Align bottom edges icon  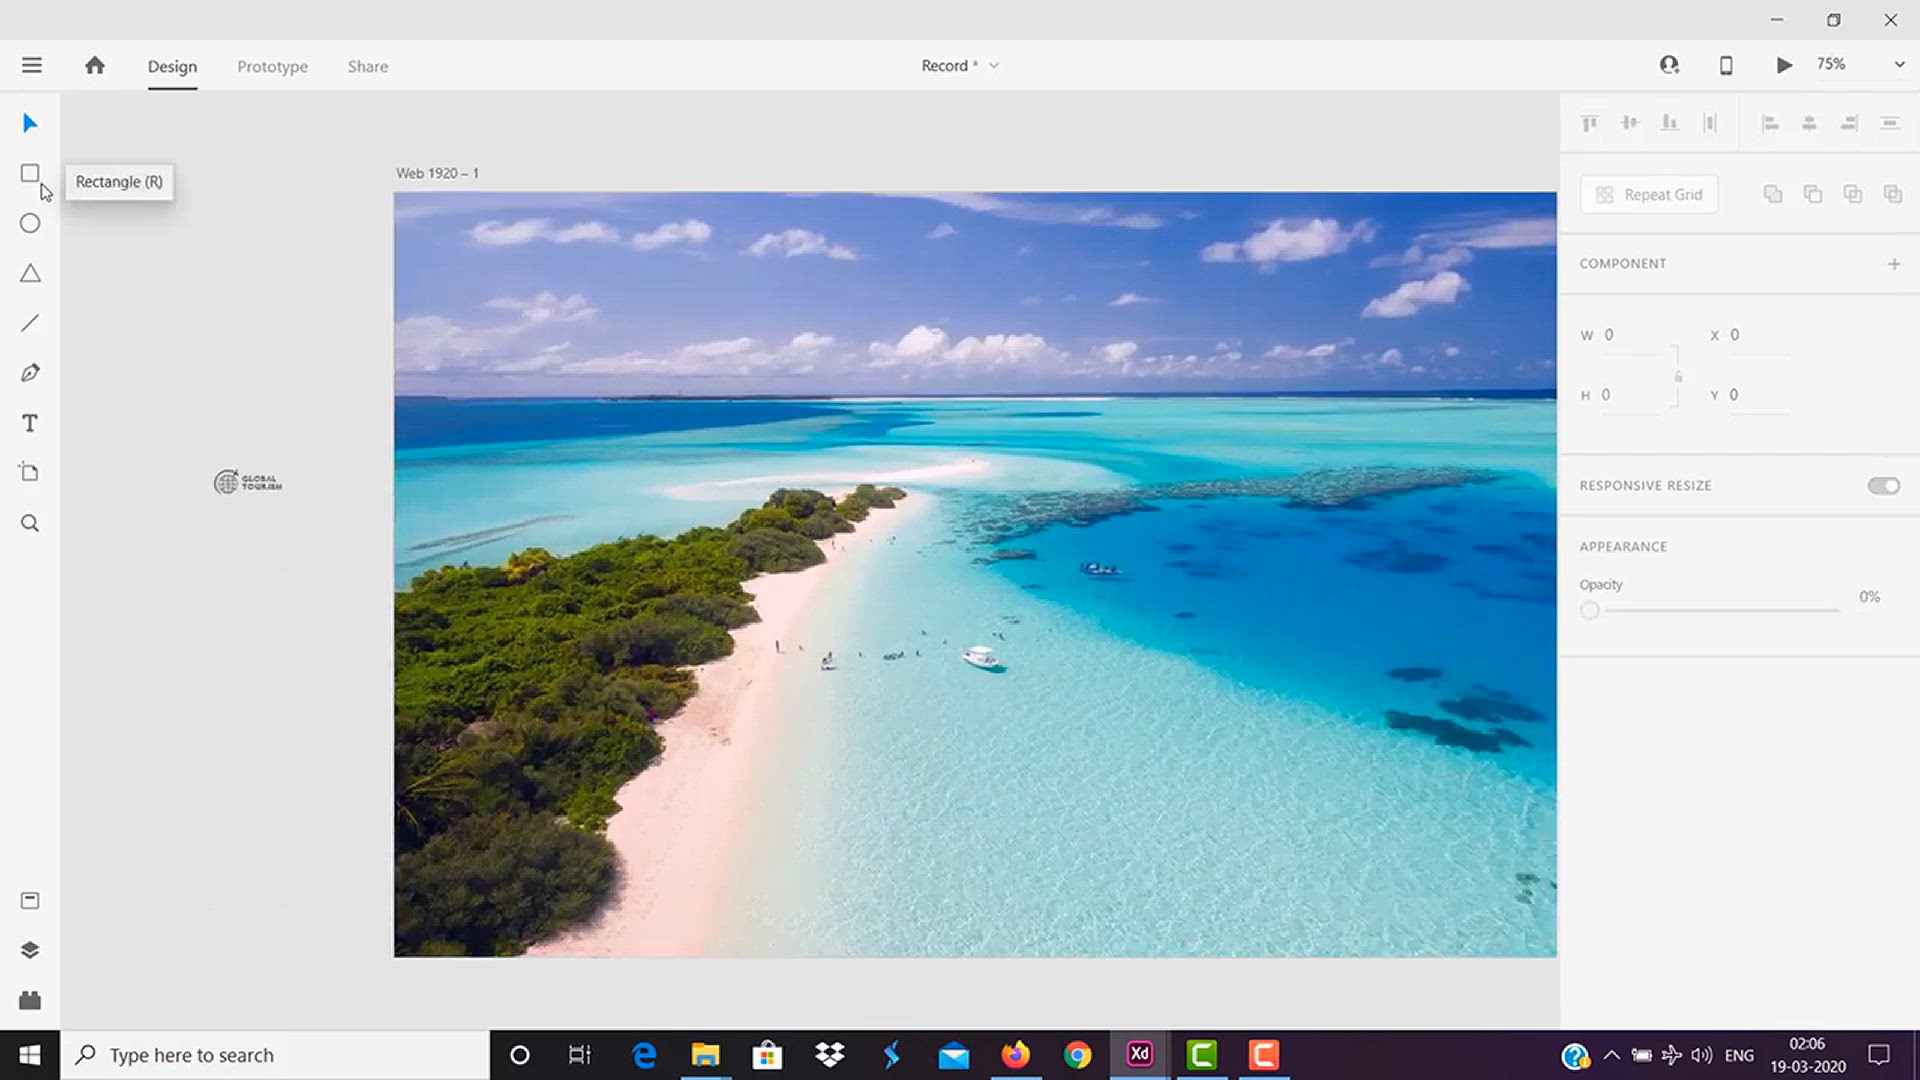click(1670, 123)
